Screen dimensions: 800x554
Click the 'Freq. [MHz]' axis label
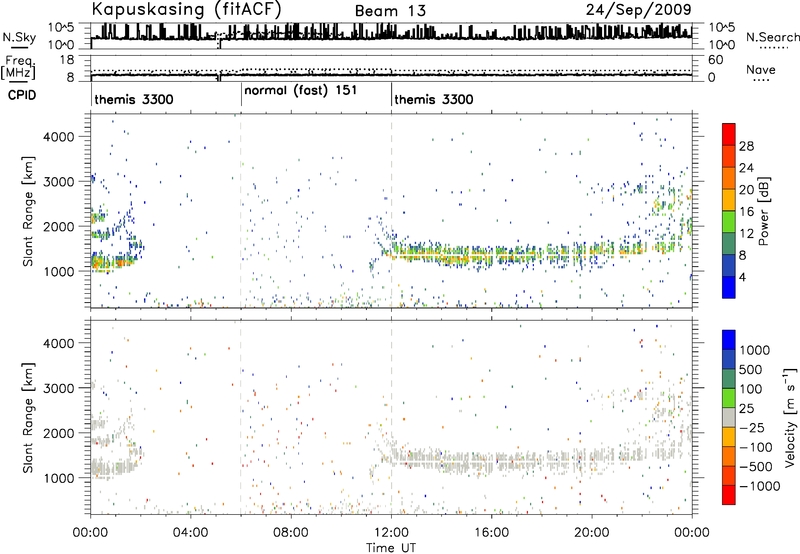[18, 67]
